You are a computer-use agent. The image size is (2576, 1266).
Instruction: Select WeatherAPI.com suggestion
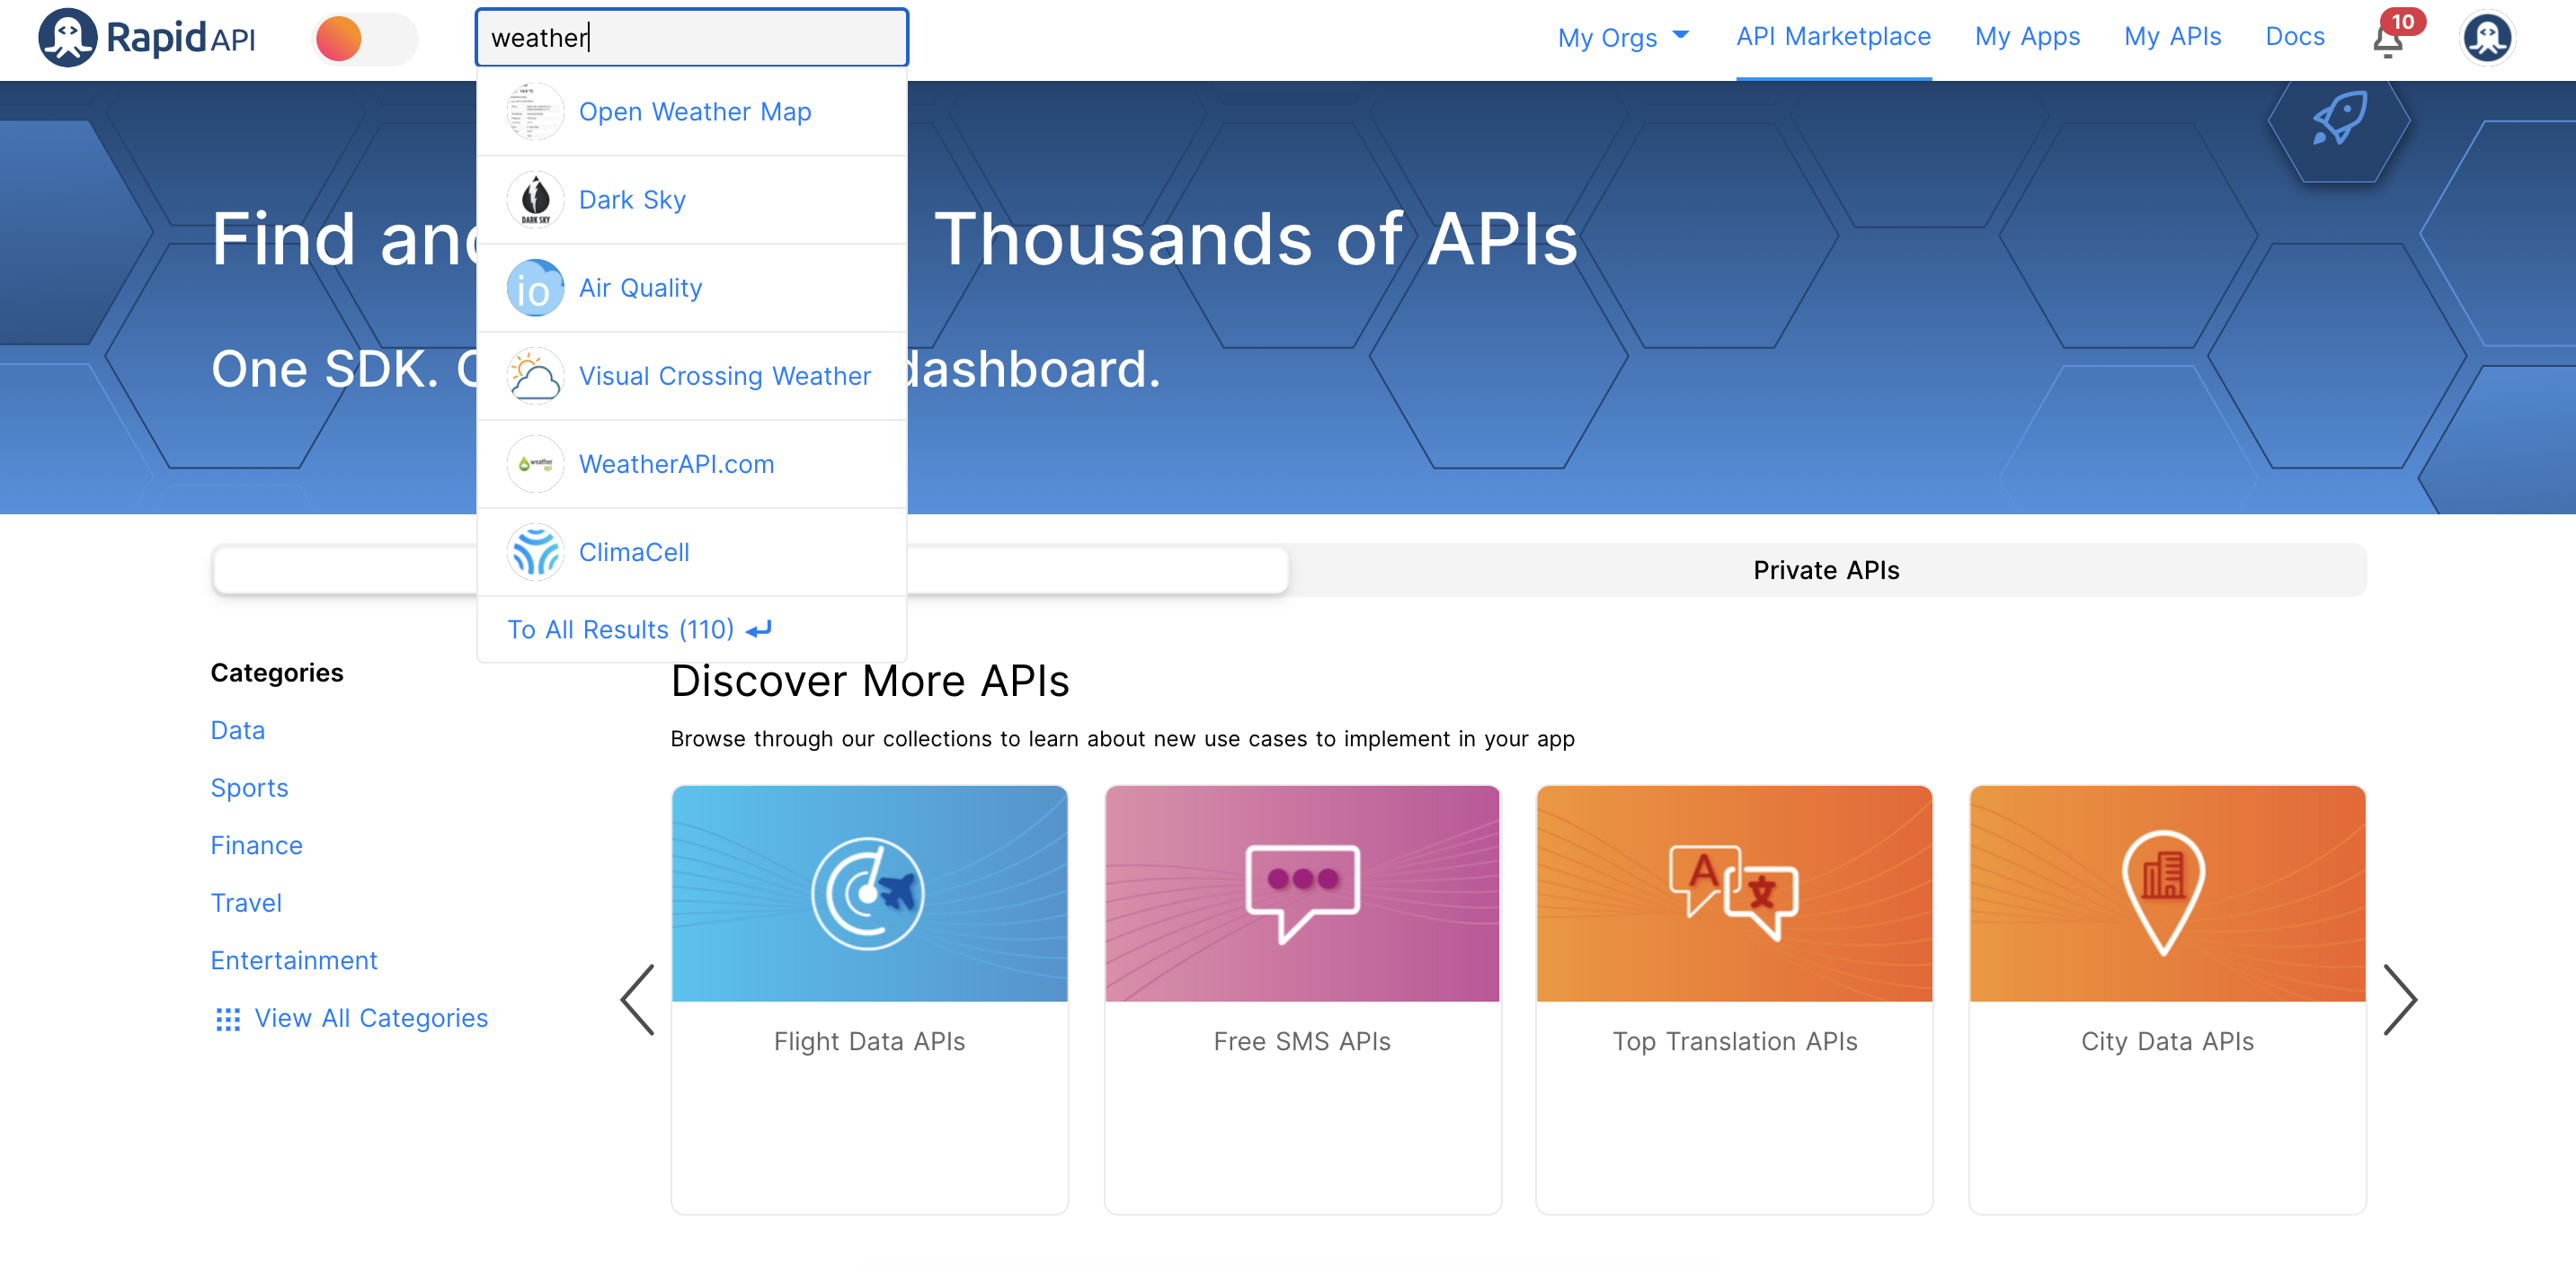click(691, 463)
